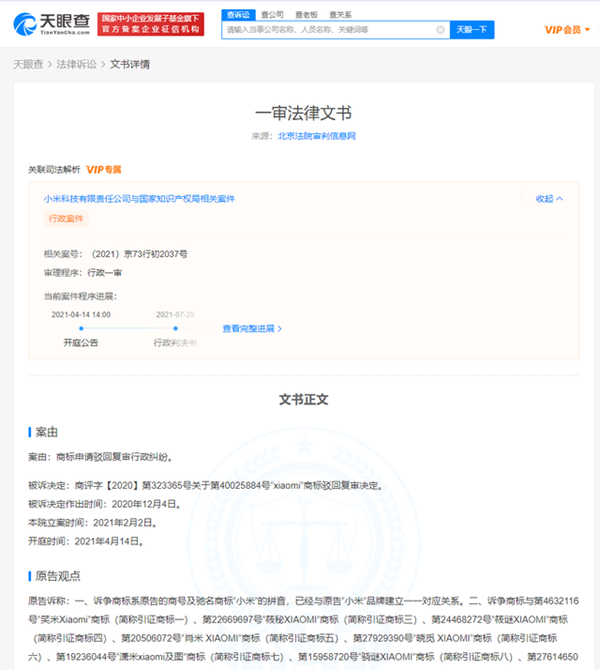
Task: Clear the search box with the X icon
Action: coord(440,29)
